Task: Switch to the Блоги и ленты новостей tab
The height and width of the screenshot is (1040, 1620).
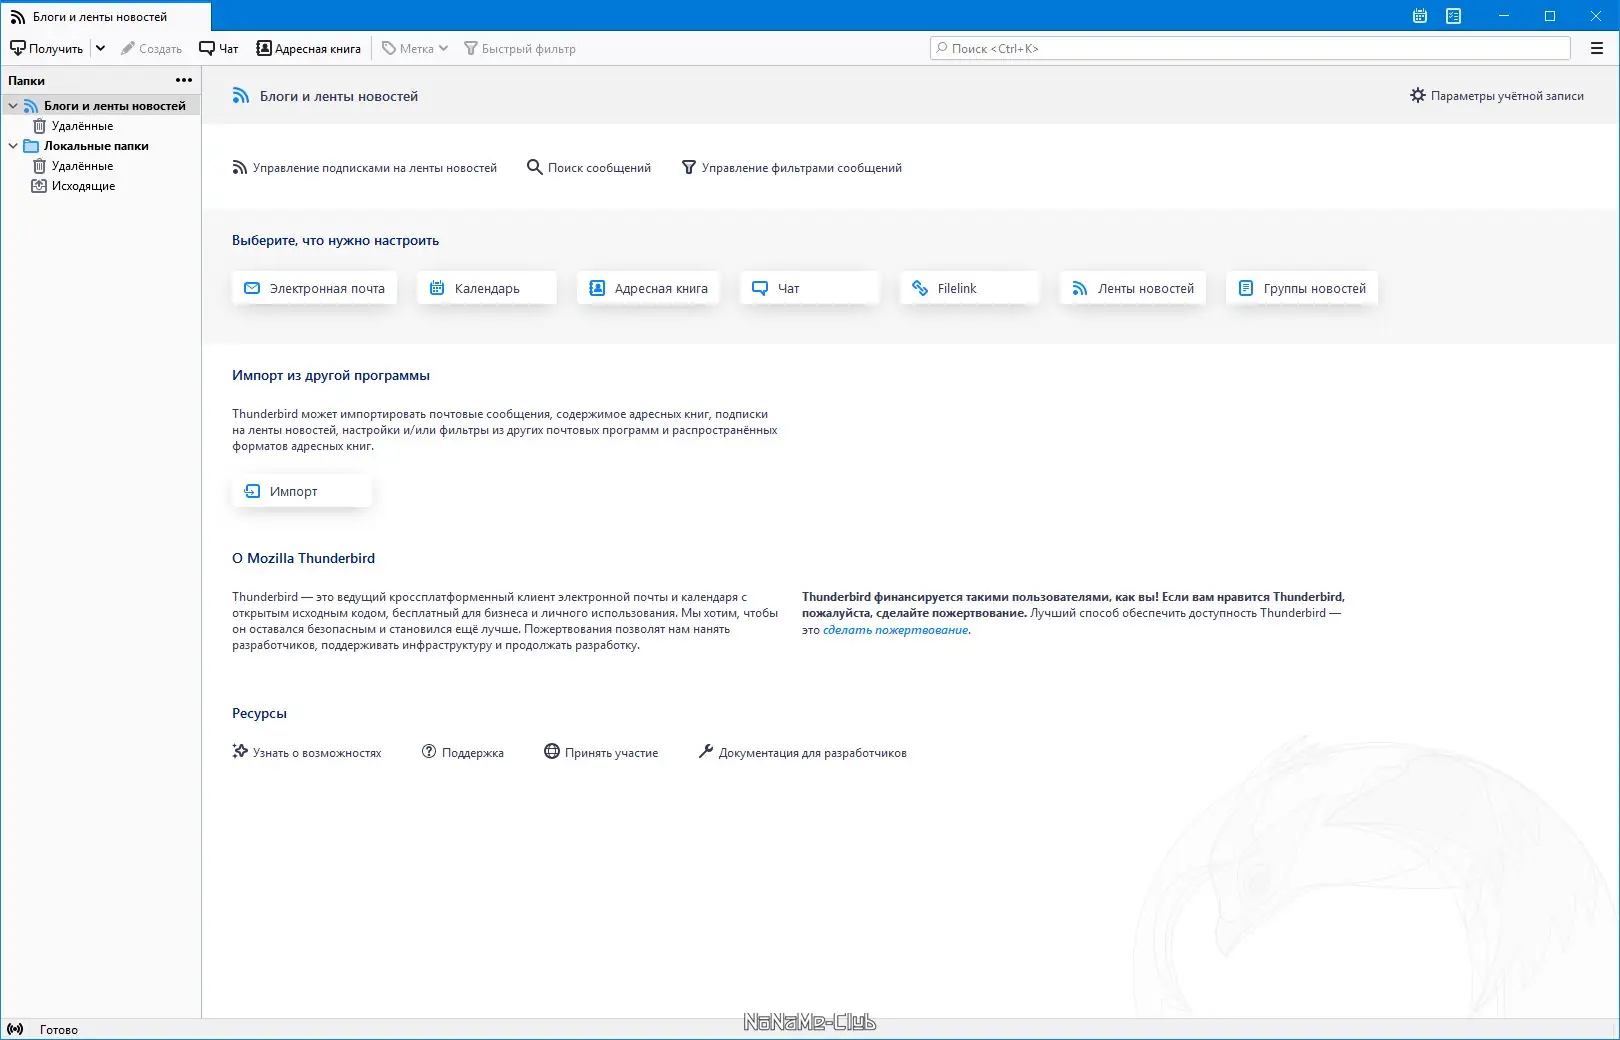Action: point(106,17)
